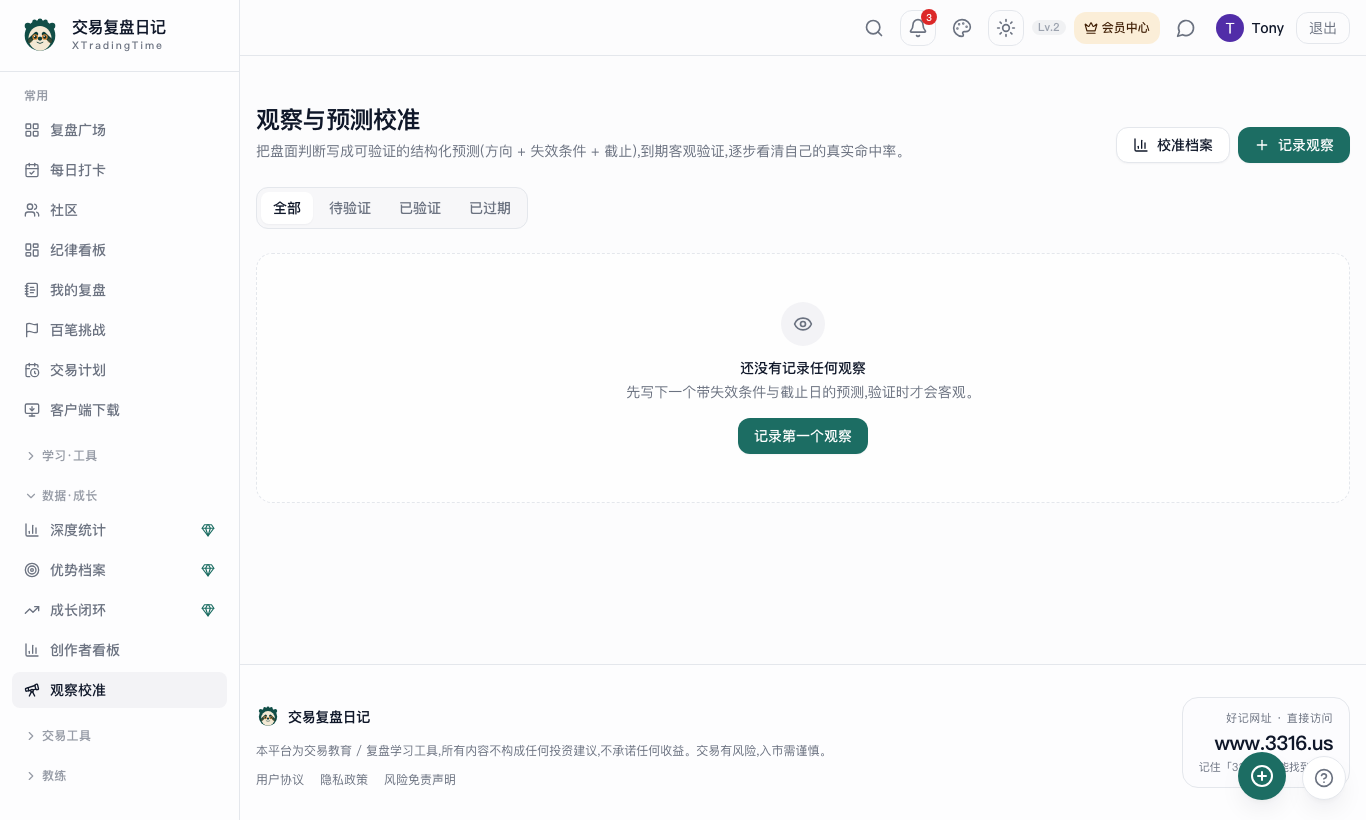Screen dimensions: 1366x820
Task: Open the color theme palette icon
Action: (x=962, y=28)
